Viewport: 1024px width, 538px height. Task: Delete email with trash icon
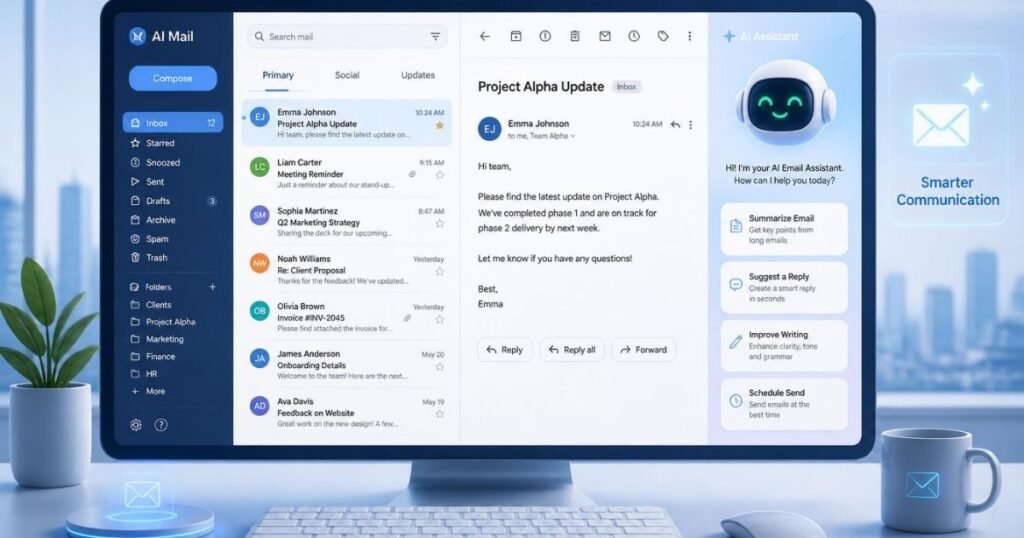[575, 37]
